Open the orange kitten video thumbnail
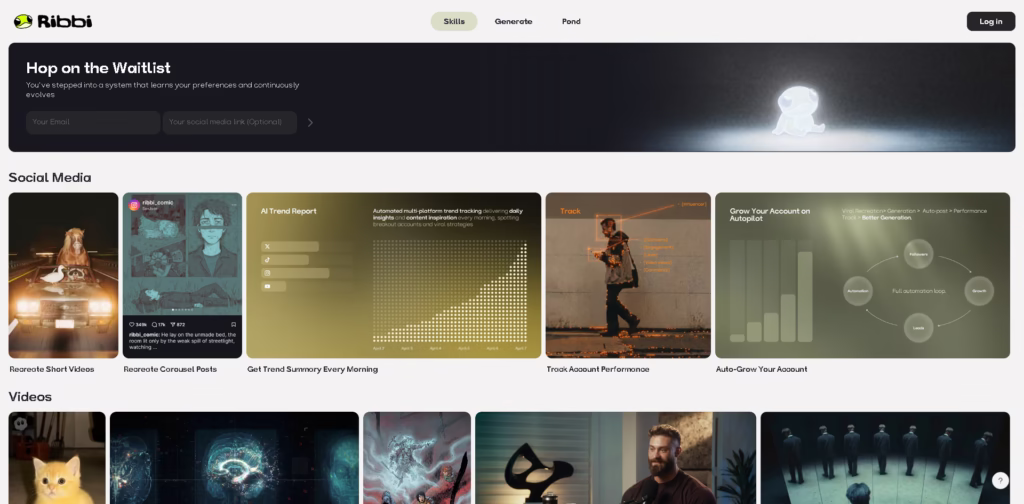This screenshot has width=1024, height=504. coord(57,458)
